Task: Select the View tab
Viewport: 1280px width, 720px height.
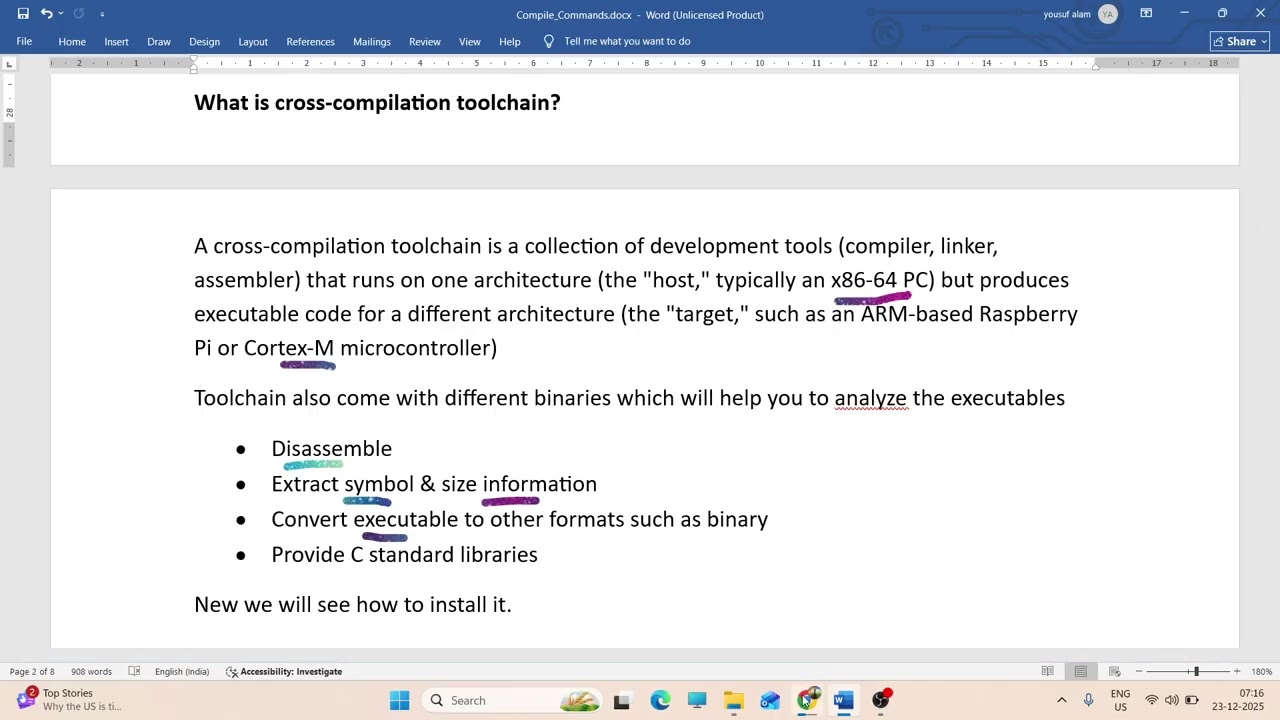Action: tap(469, 42)
